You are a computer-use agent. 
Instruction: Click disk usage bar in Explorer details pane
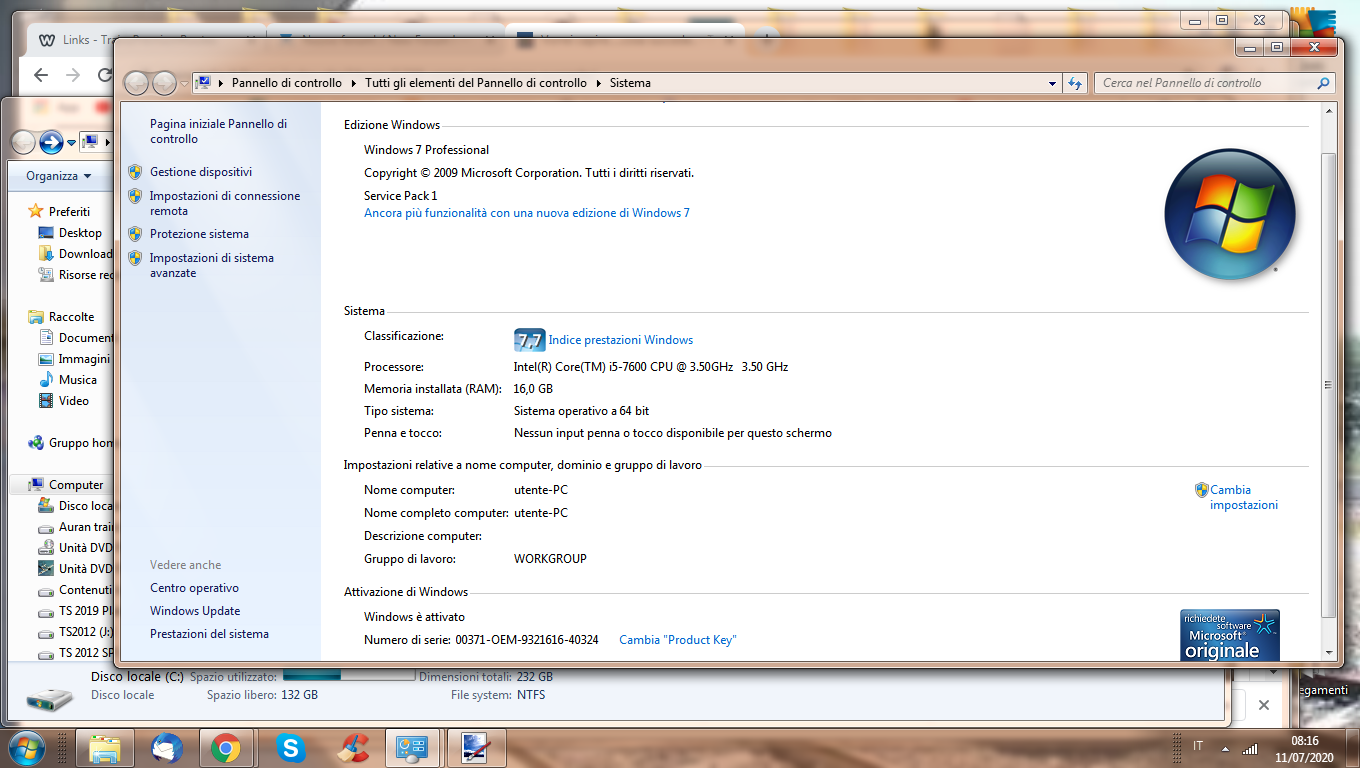tap(349, 676)
